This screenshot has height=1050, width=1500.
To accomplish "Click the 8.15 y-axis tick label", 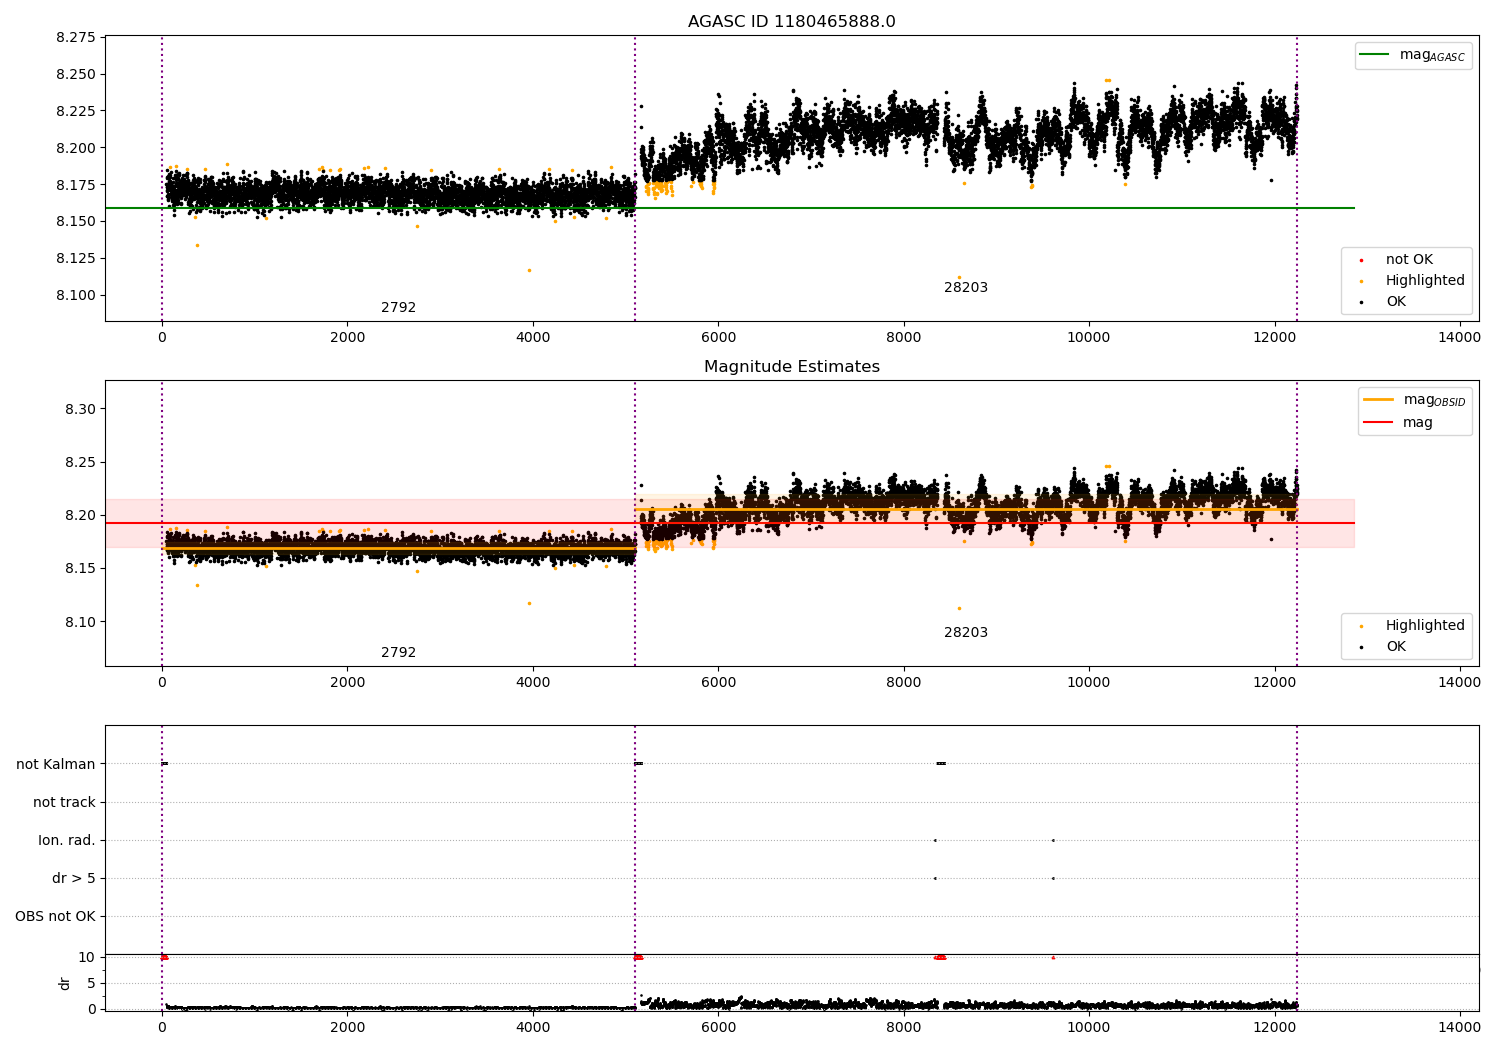I will tap(80, 568).
